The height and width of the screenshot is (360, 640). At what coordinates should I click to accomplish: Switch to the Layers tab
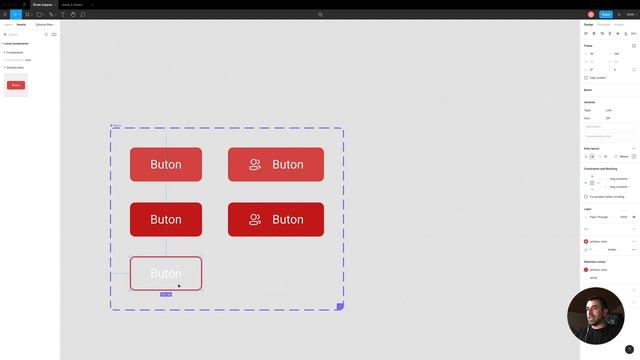[x=8, y=24]
